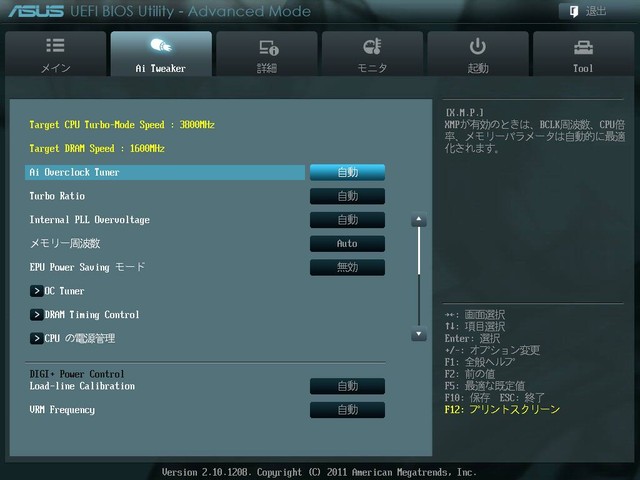Click Target CPU Turbo-Mode Speed text
This screenshot has width=640, height=480.
pos(122,124)
